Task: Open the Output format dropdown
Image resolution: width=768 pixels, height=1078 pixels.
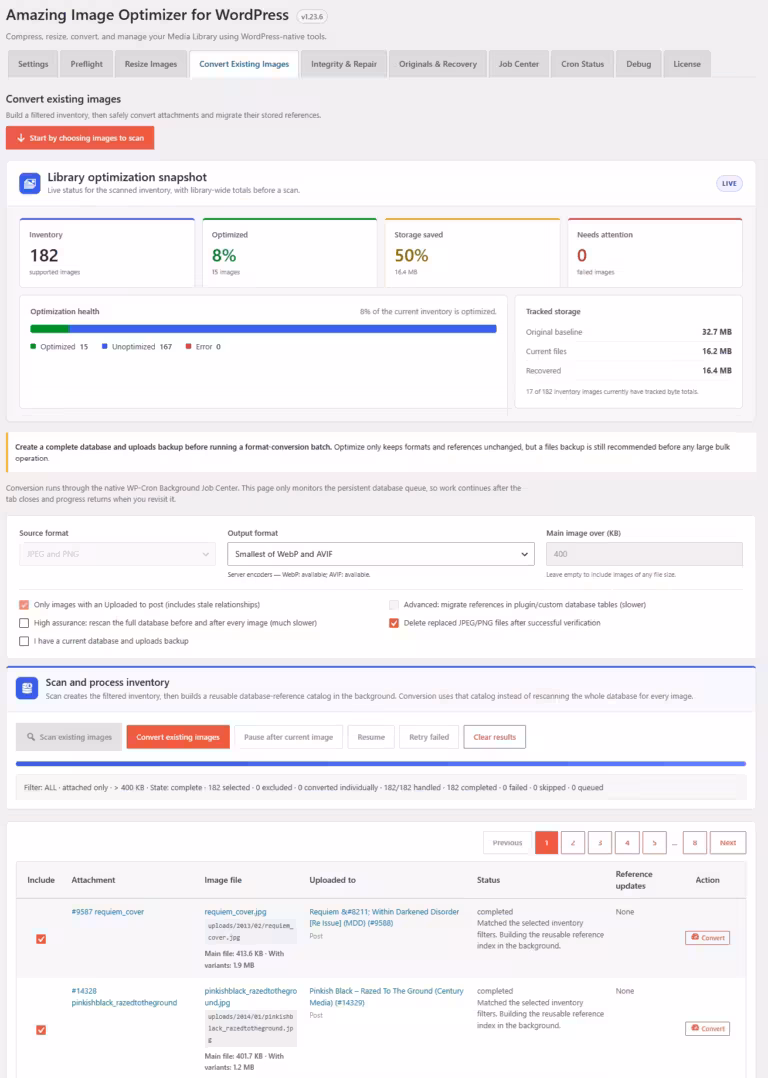Action: 381,554
